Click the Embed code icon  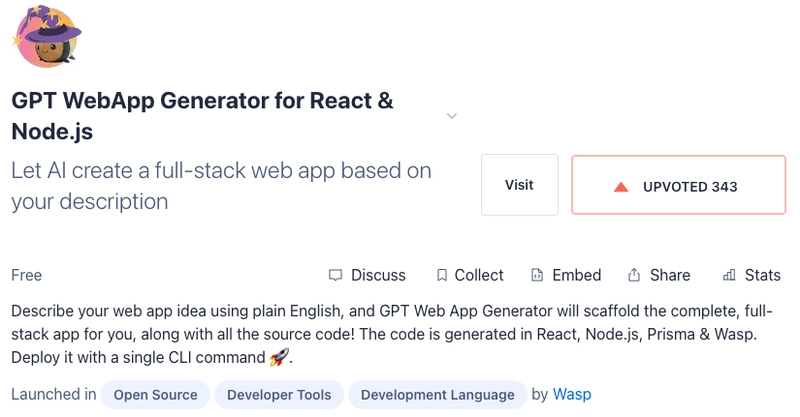(537, 275)
